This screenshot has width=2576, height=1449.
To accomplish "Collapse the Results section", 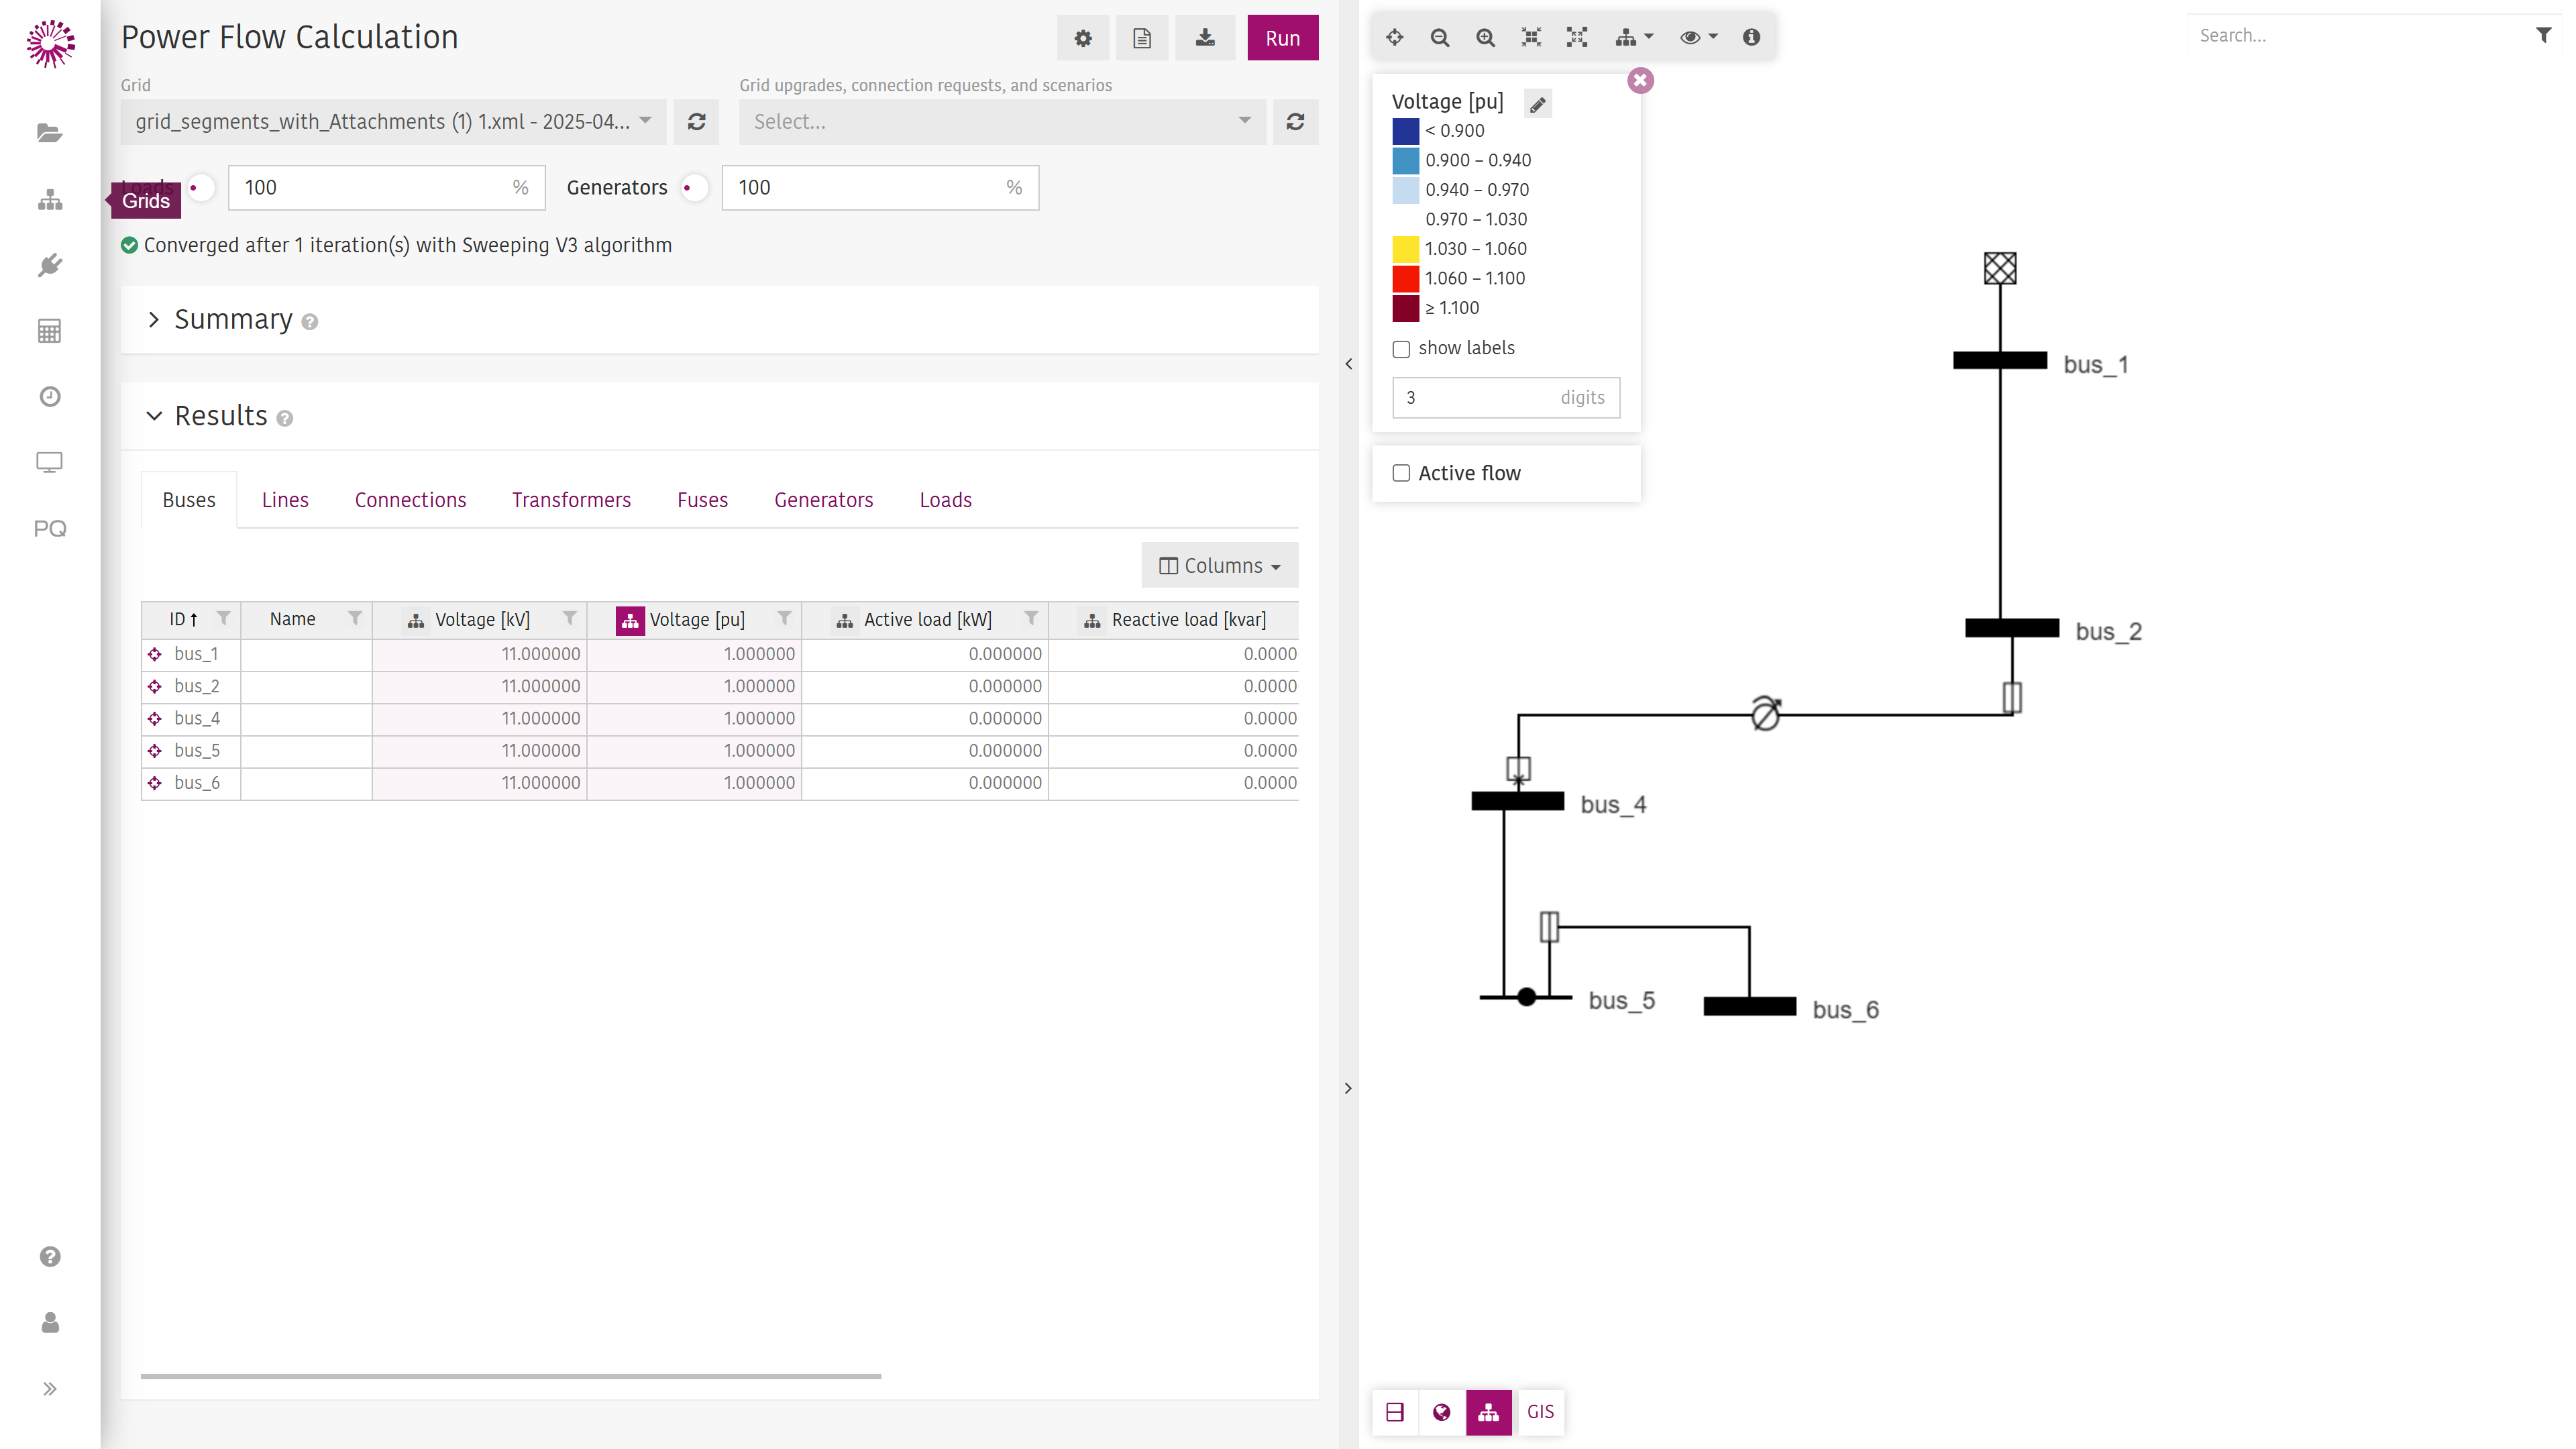I will 153,416.
